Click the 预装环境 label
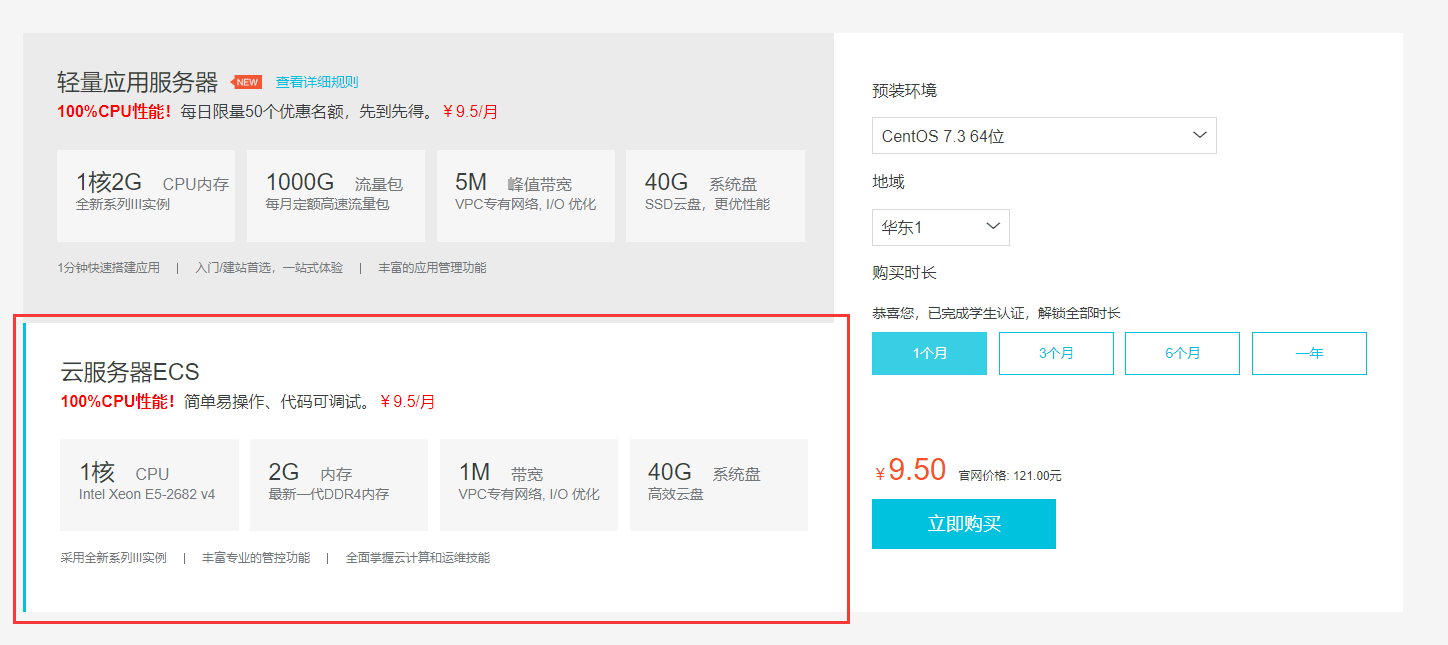The width and height of the screenshot is (1448, 645). (x=904, y=91)
